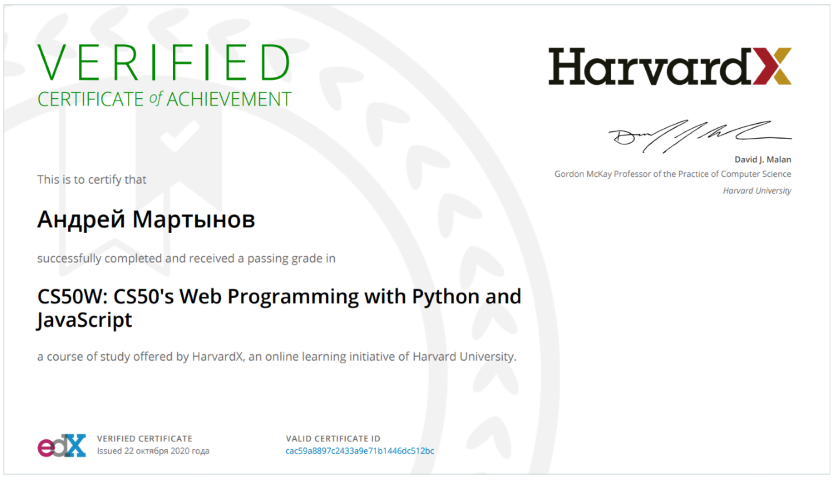
Task: Click the CERTIFICATE of ACHIEVEMENT subtitle
Action: point(164,100)
